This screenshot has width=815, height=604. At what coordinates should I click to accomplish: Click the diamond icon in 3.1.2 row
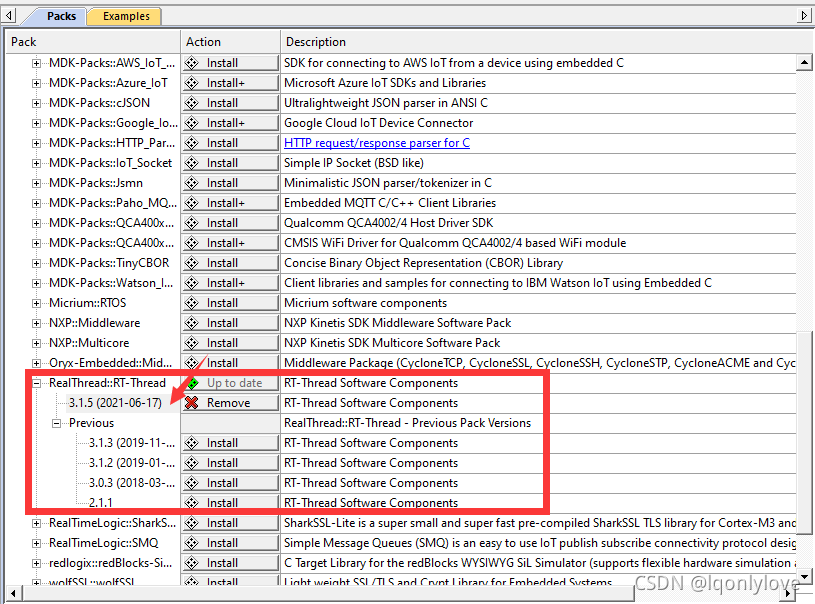click(x=192, y=463)
